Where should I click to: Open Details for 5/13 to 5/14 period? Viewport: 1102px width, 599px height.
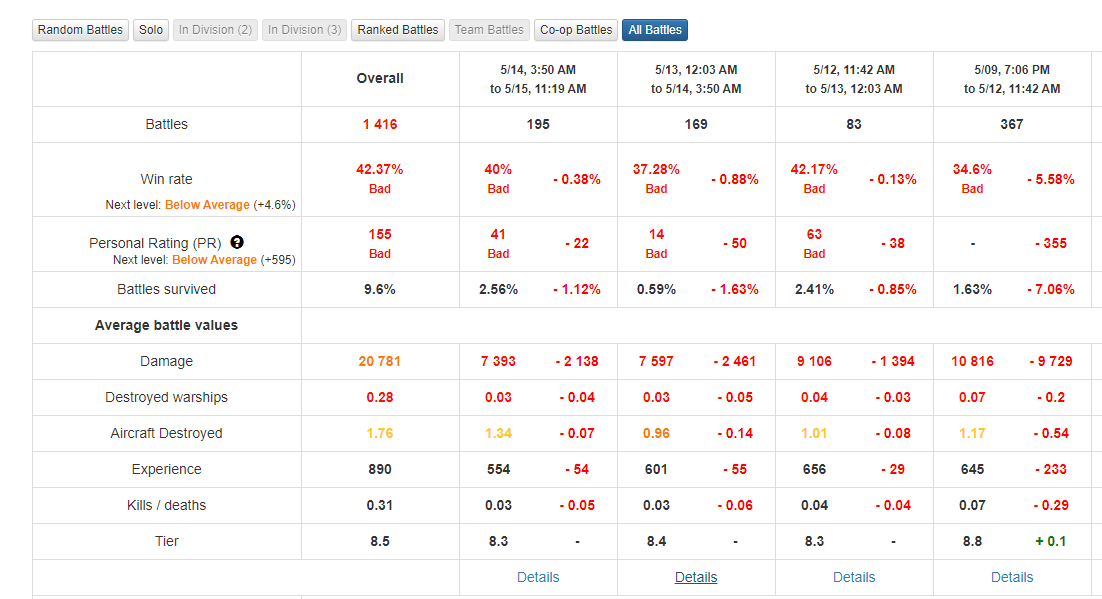pos(696,577)
